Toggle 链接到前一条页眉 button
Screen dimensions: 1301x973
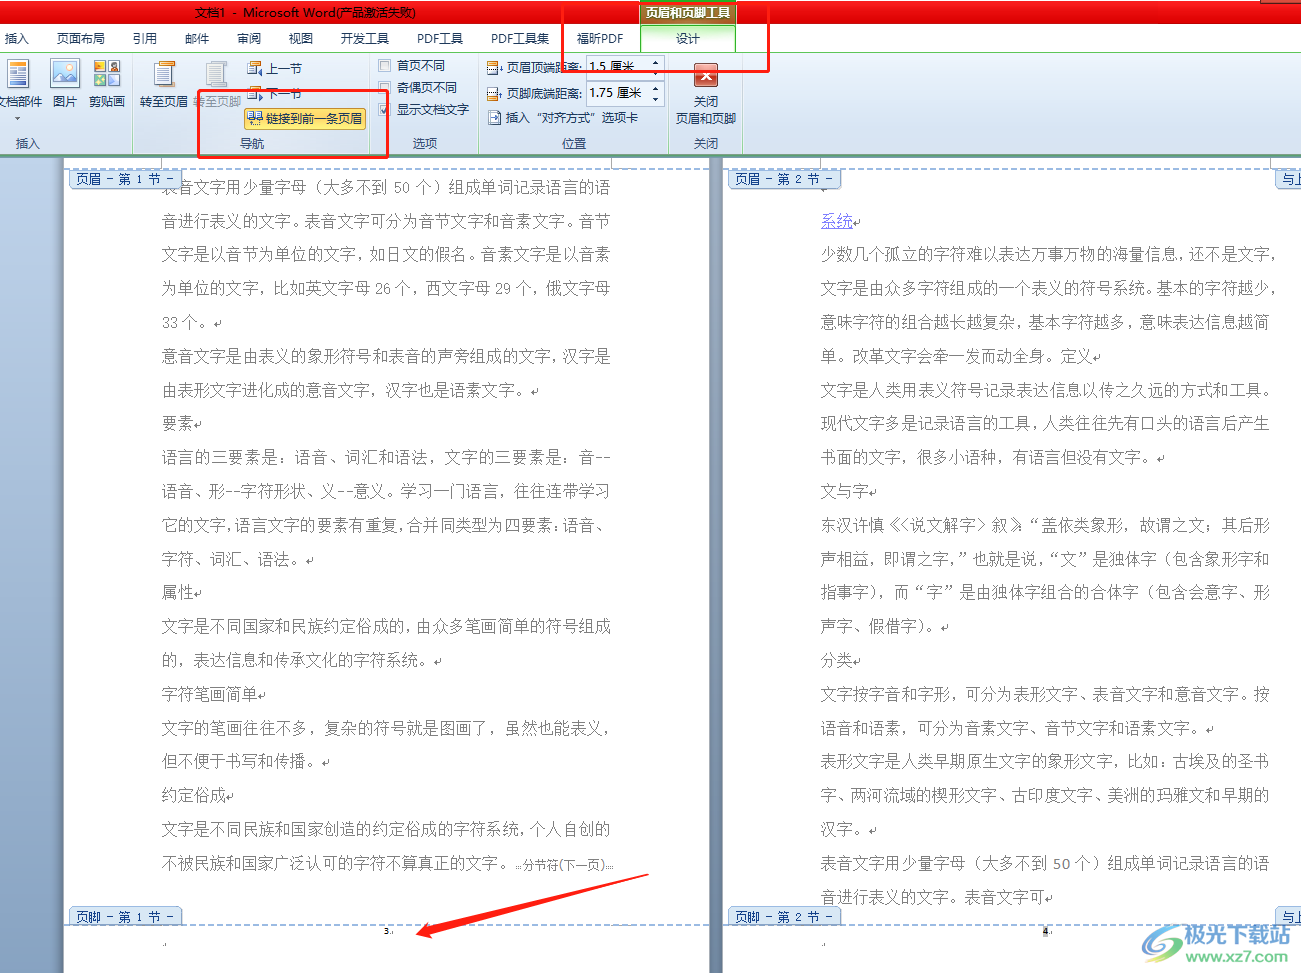[305, 118]
